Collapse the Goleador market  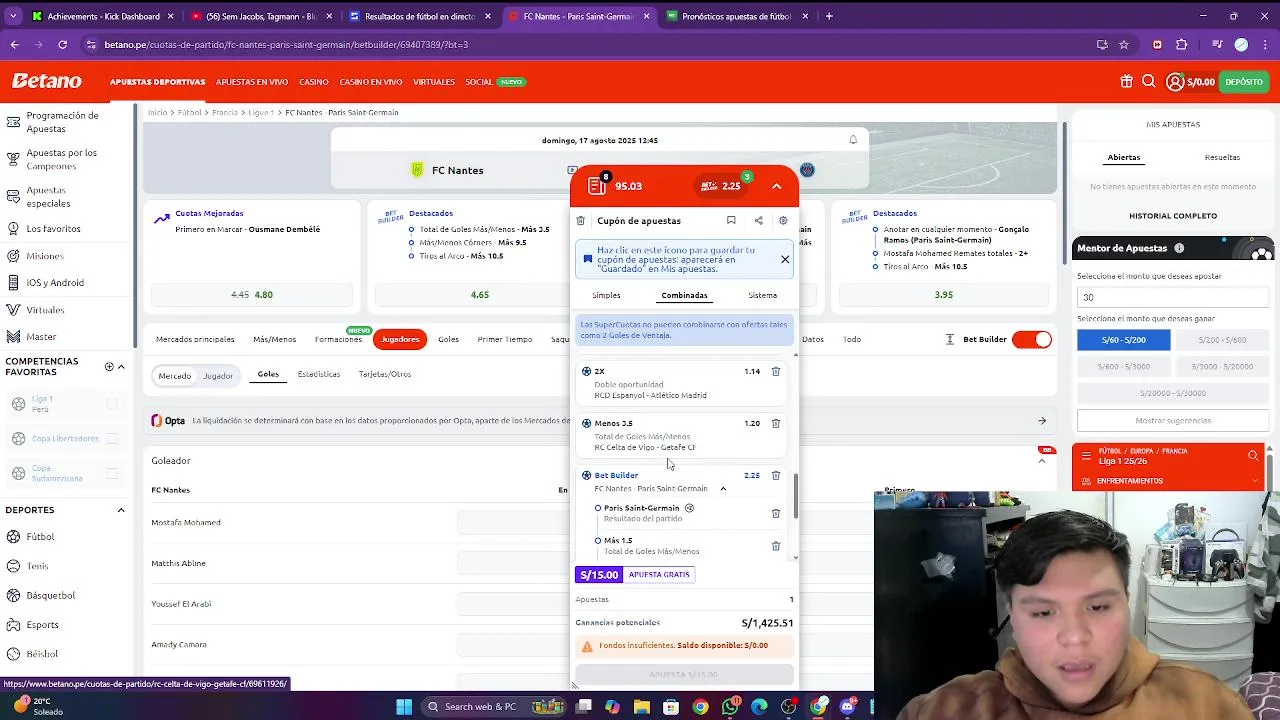[1041, 461]
